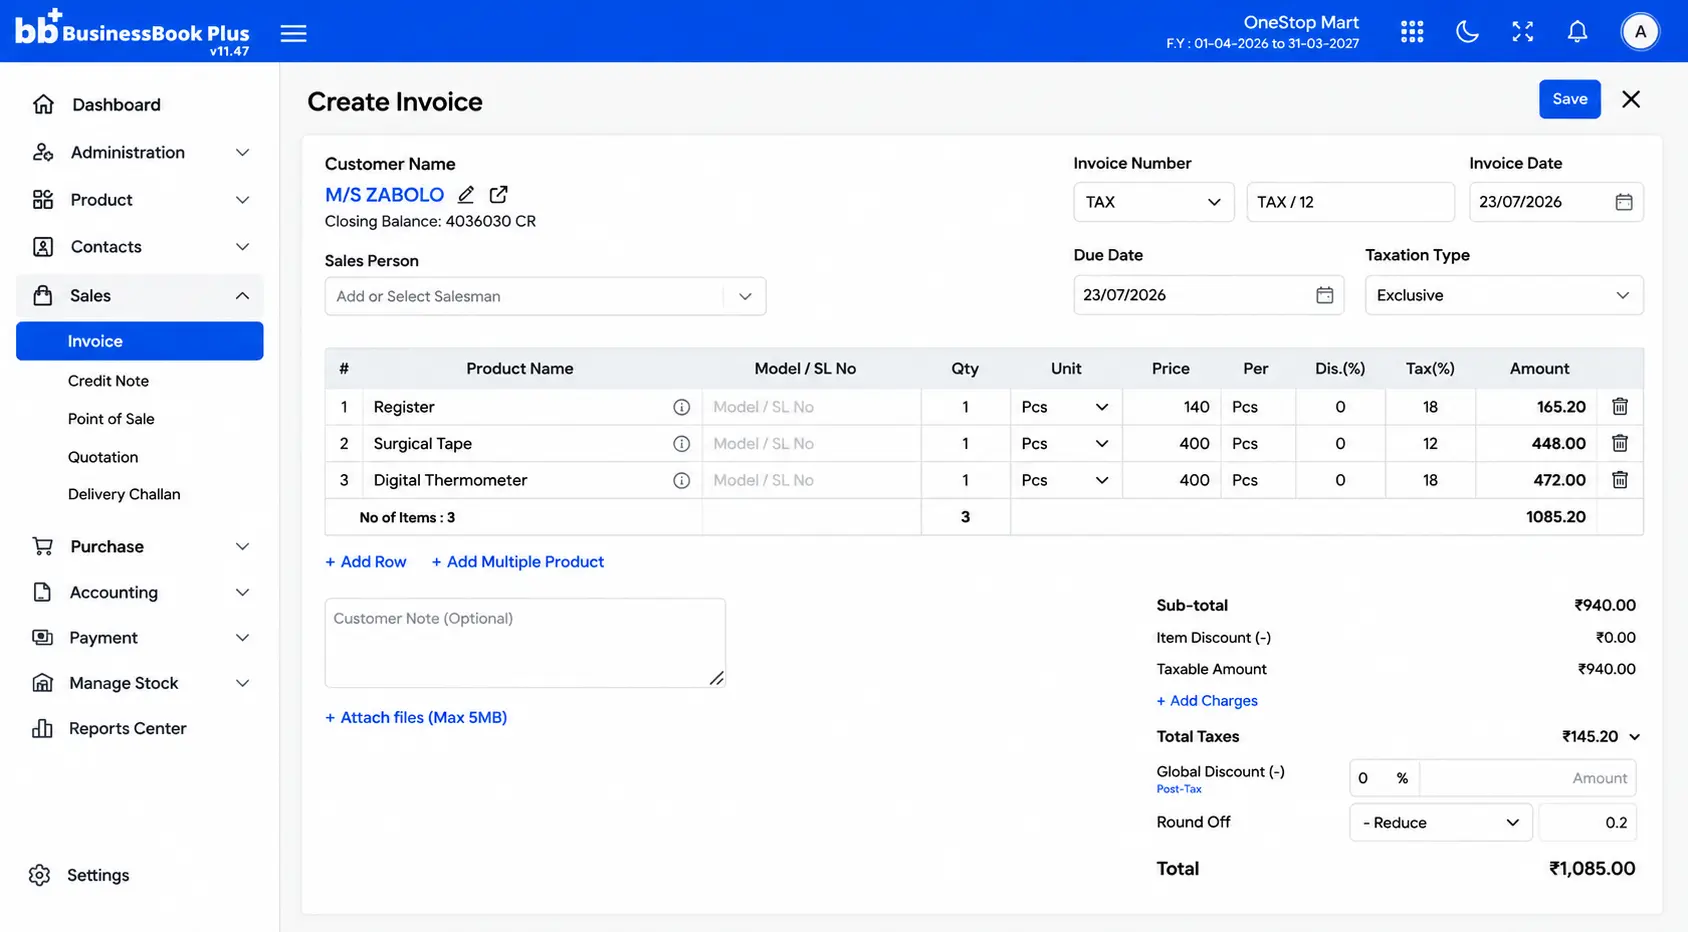
Task: Expand the Administration menu chevron
Action: pyautogui.click(x=242, y=152)
